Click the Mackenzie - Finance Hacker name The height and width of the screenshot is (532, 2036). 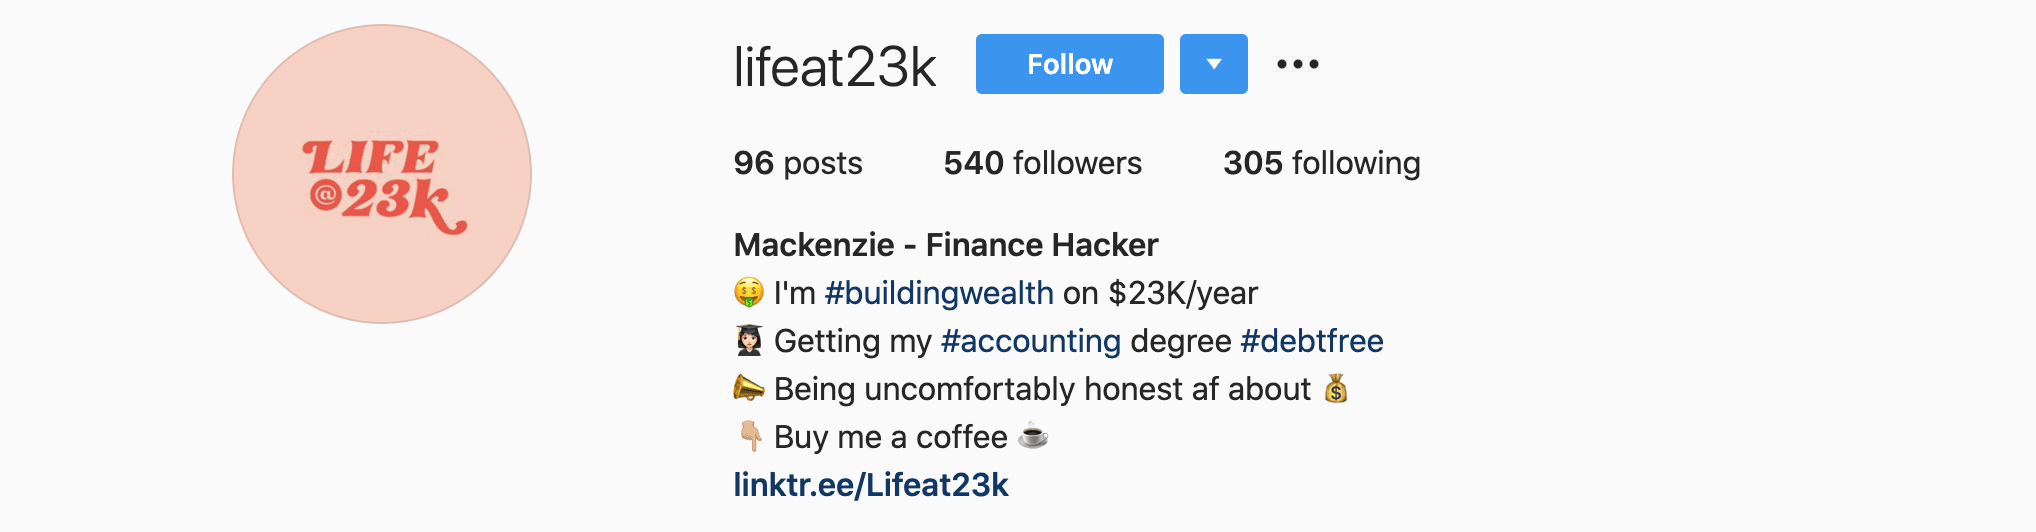(x=945, y=245)
